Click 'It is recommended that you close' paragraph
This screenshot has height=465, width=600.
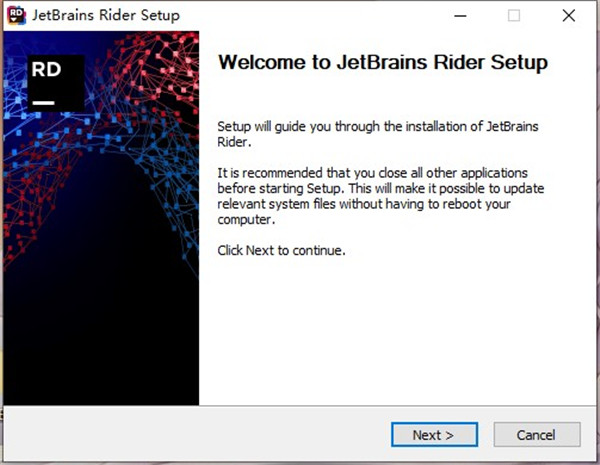pos(381,196)
